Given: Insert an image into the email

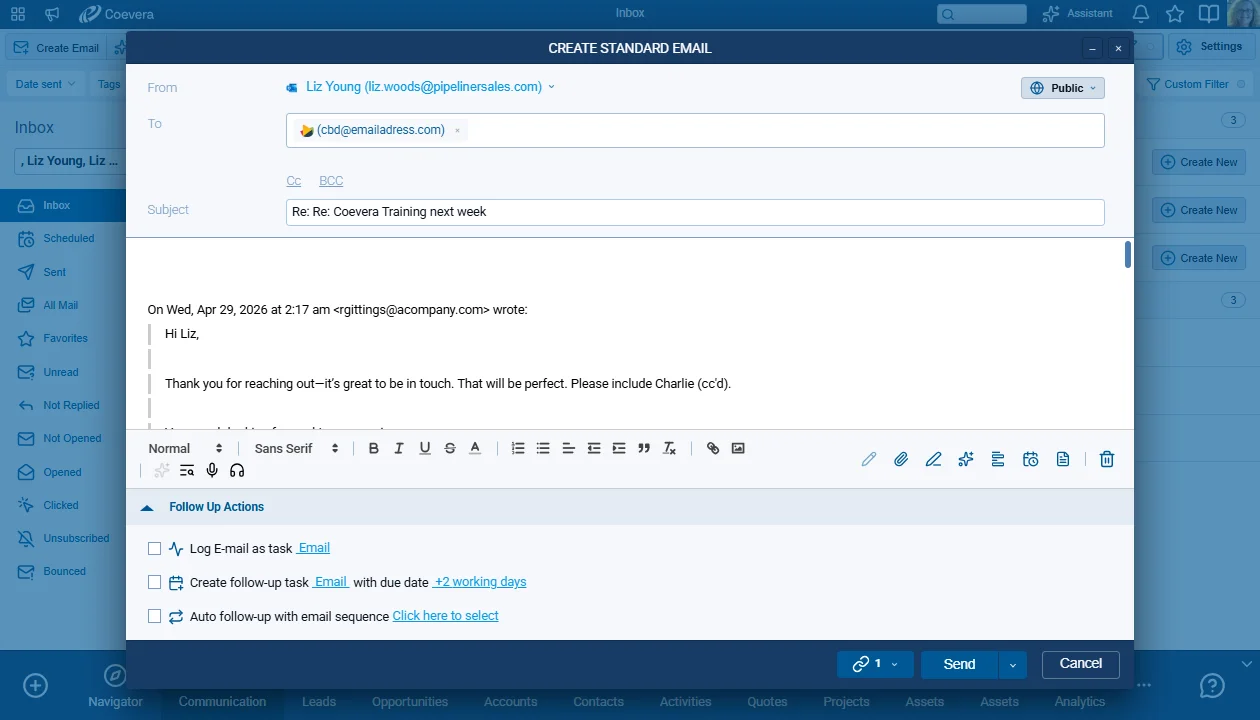Looking at the screenshot, I should coord(738,448).
